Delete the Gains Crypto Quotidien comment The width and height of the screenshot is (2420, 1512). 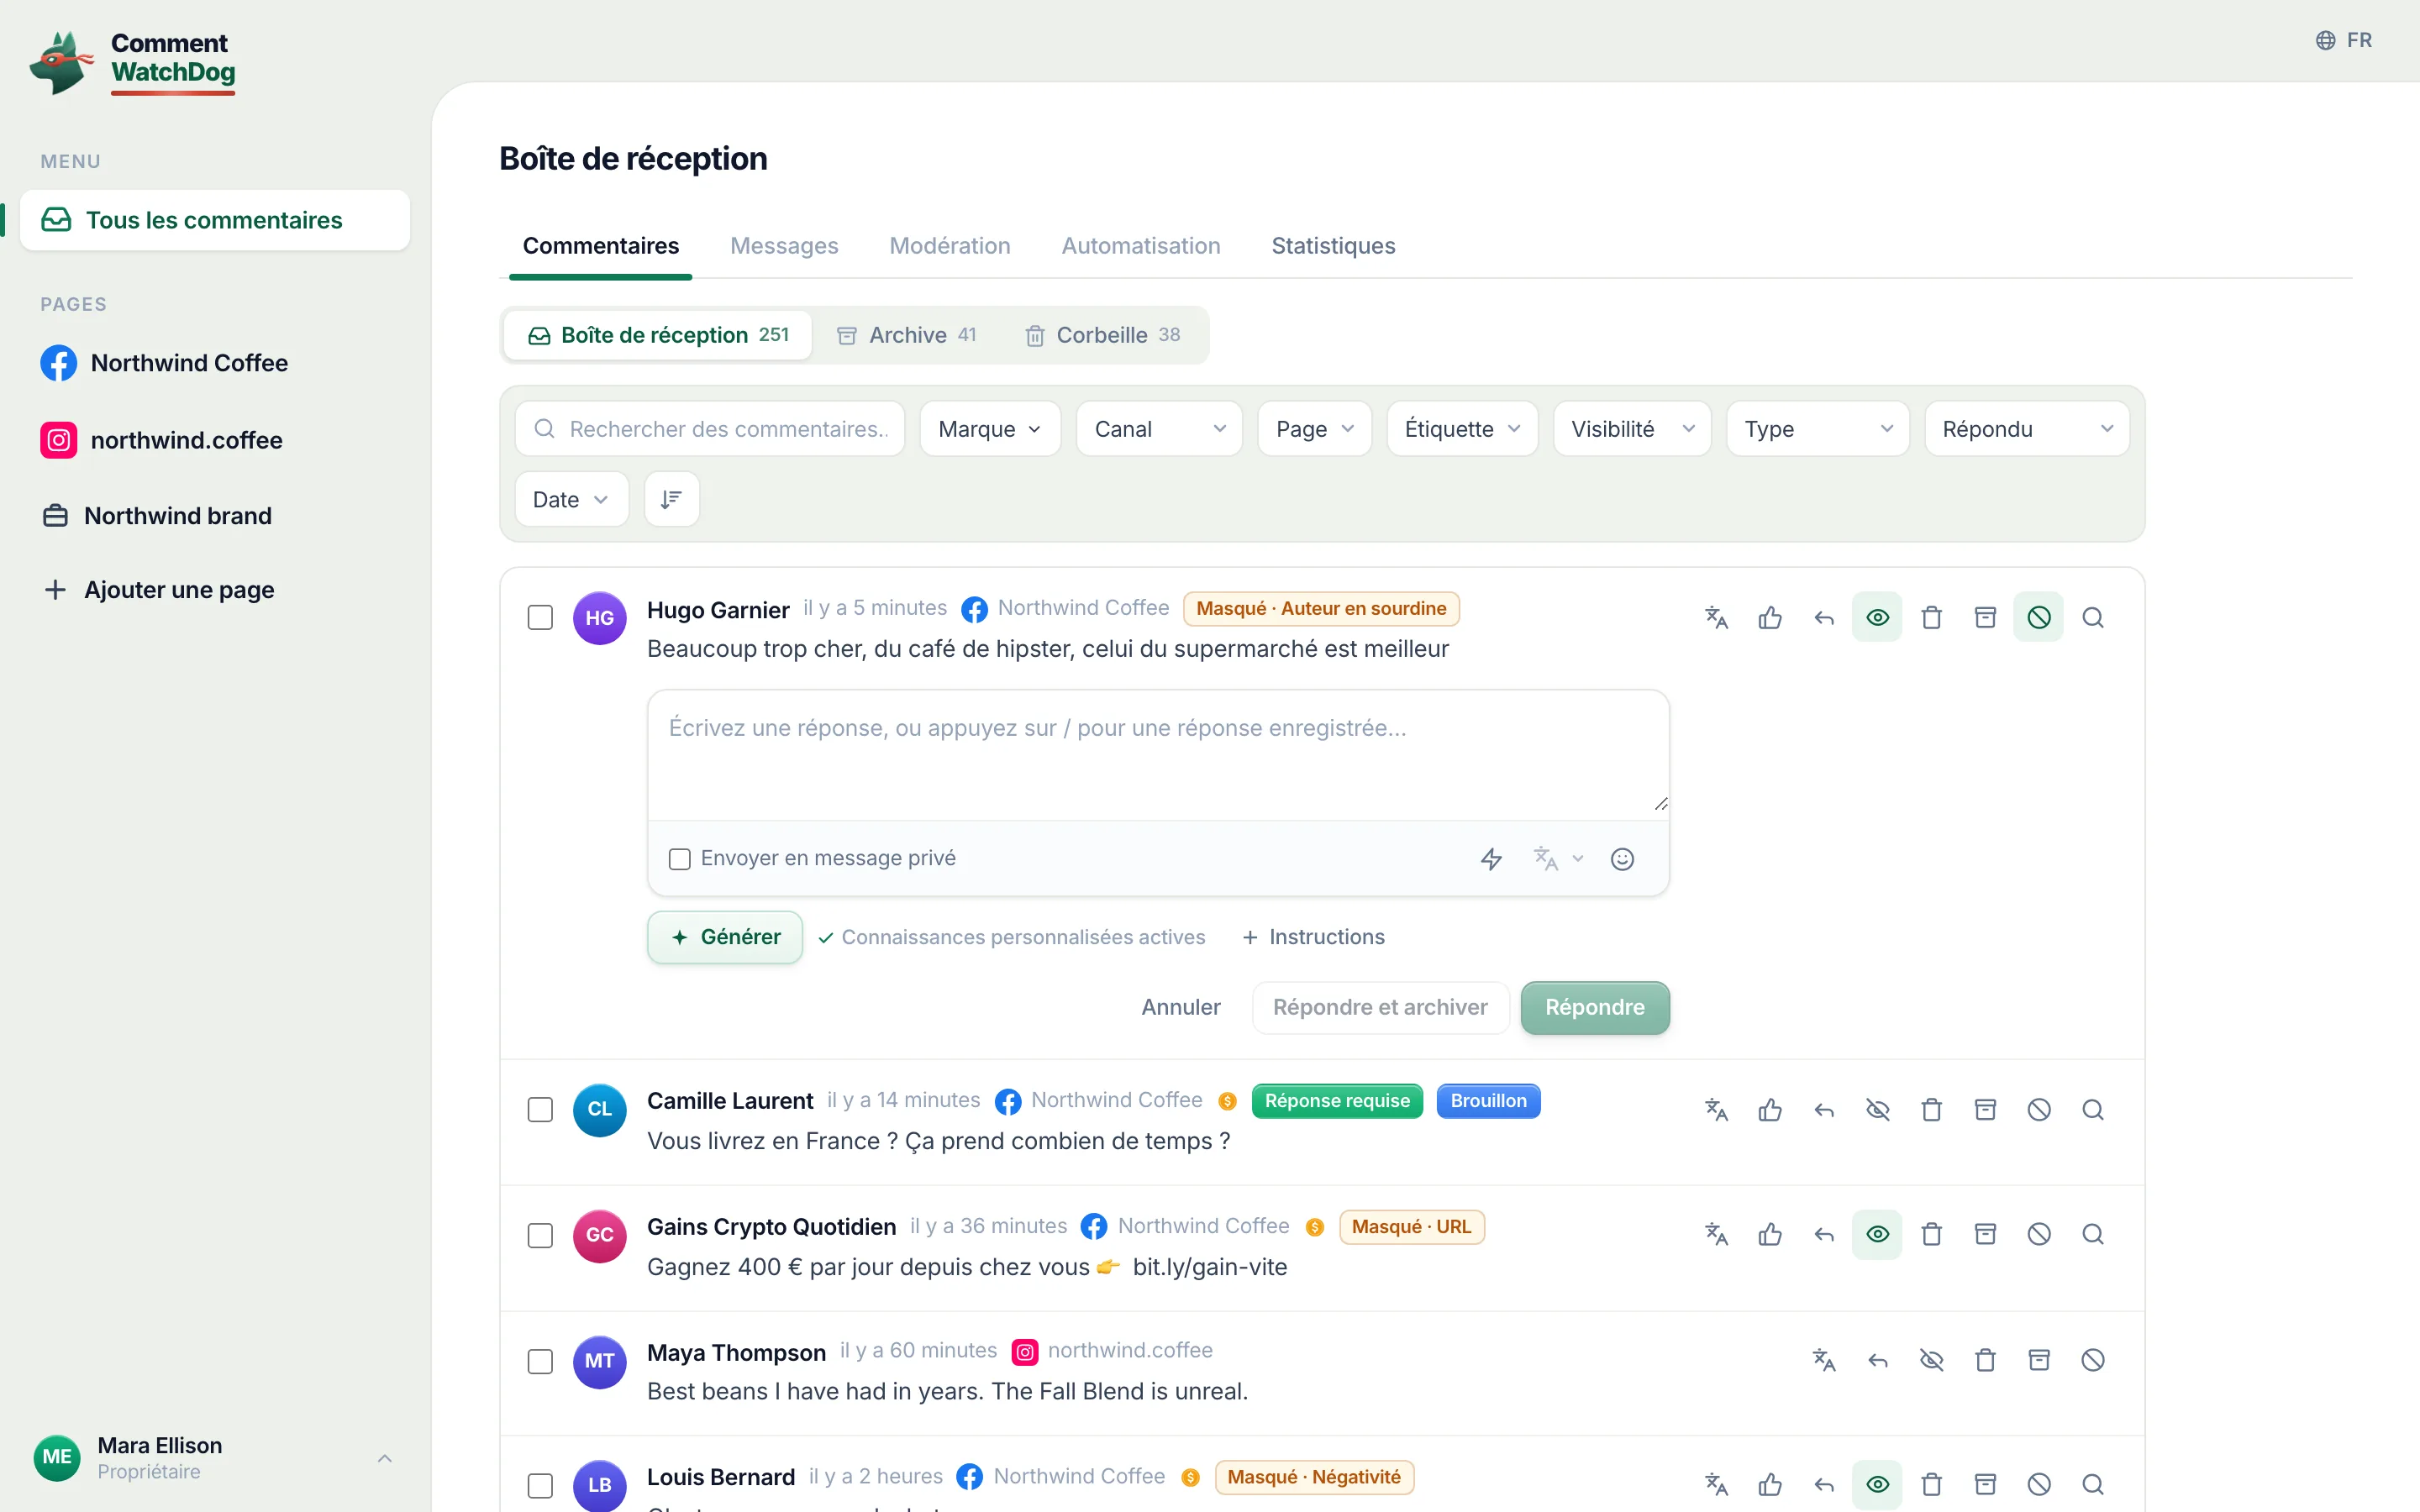tap(1932, 1234)
